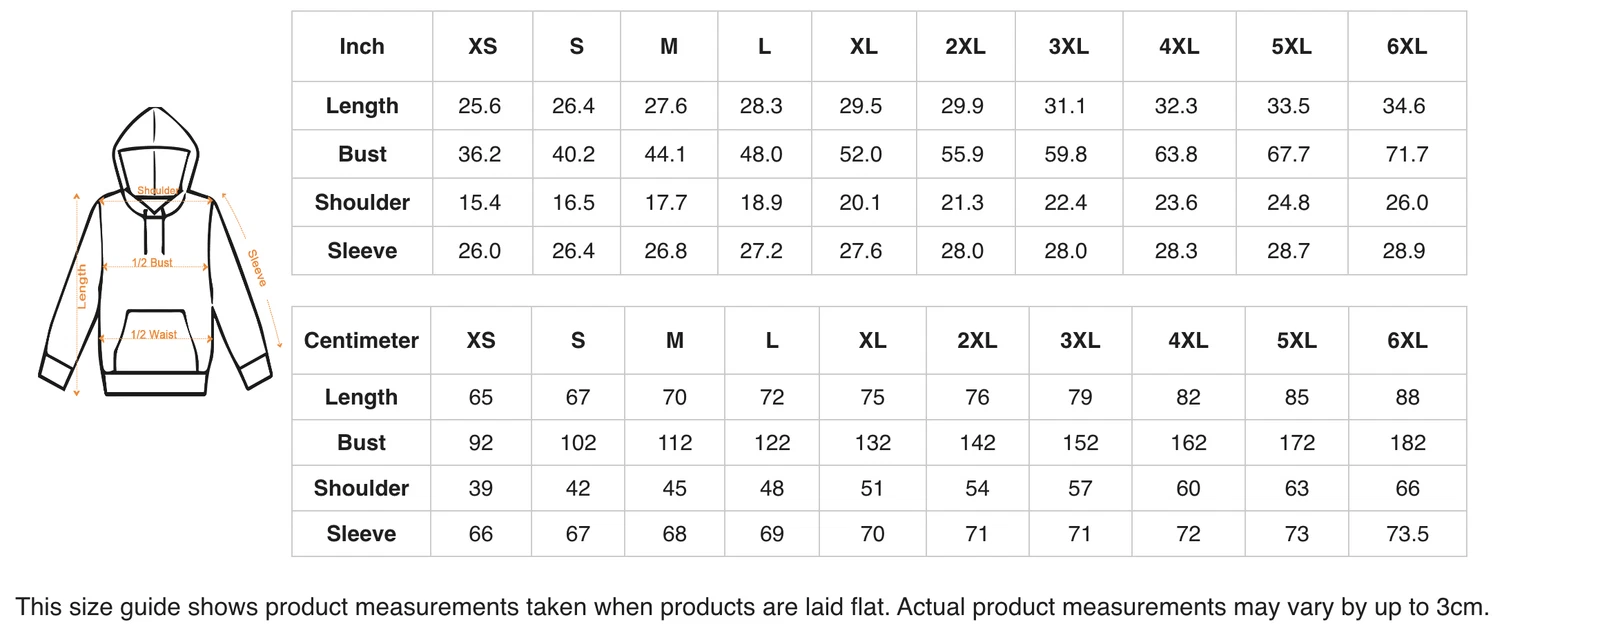This screenshot has height=642, width=1600.
Task: Click the vertical orange "Length" label on diagram
Action: click(x=82, y=286)
